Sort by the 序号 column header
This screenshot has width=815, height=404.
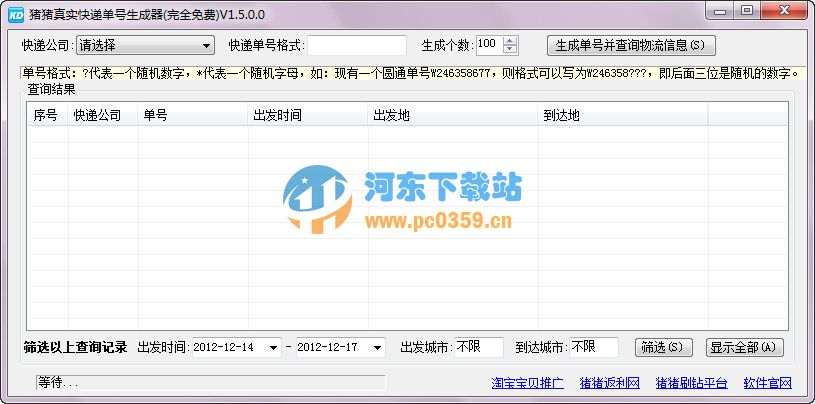(x=48, y=115)
